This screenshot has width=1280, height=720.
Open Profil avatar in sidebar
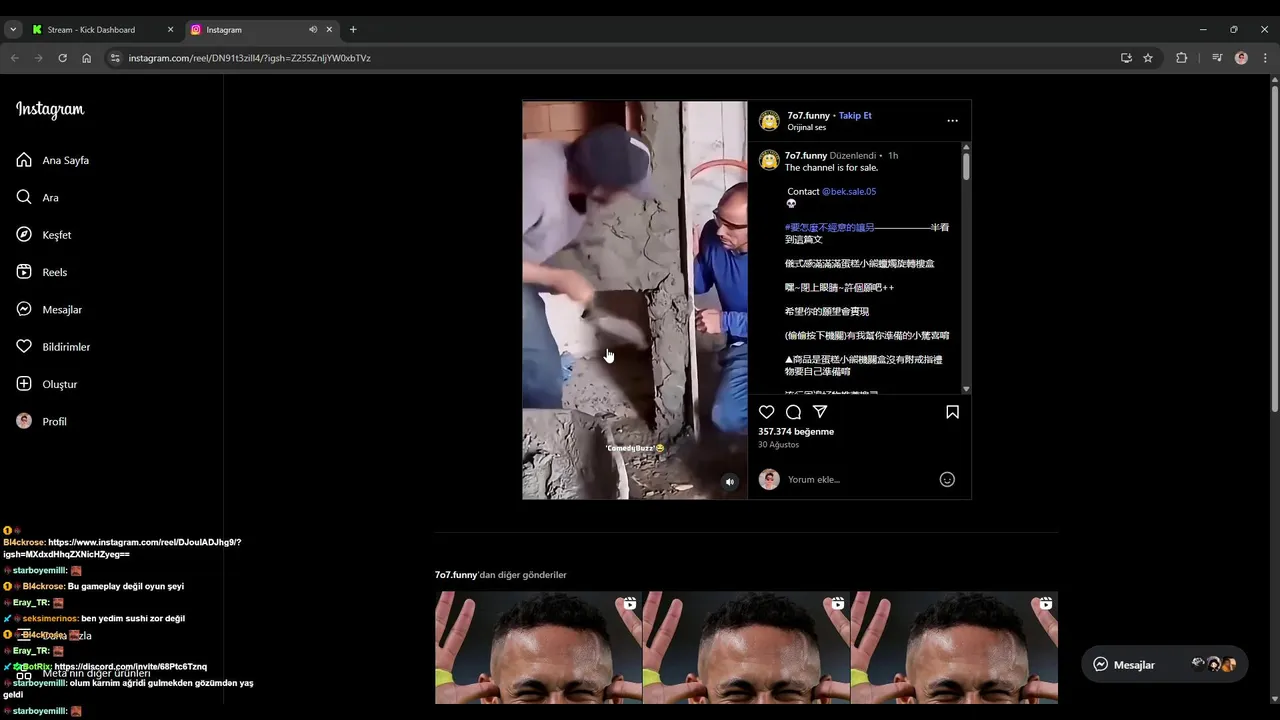[x=24, y=421]
